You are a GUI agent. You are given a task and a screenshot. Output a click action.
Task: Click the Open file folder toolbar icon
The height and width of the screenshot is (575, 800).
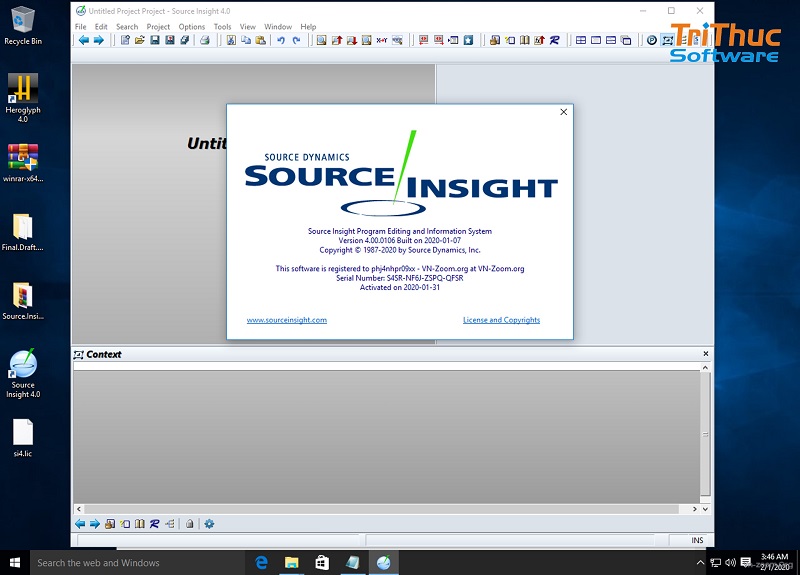[140, 40]
